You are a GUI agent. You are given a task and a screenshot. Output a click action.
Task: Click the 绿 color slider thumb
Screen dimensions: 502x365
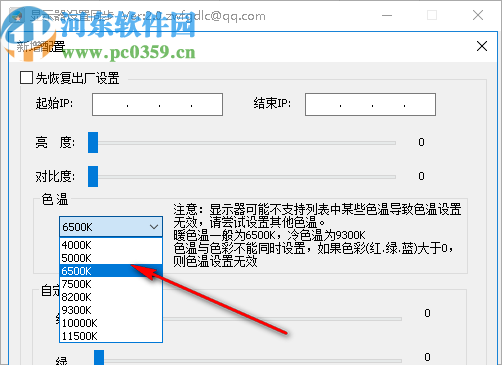(x=99, y=358)
